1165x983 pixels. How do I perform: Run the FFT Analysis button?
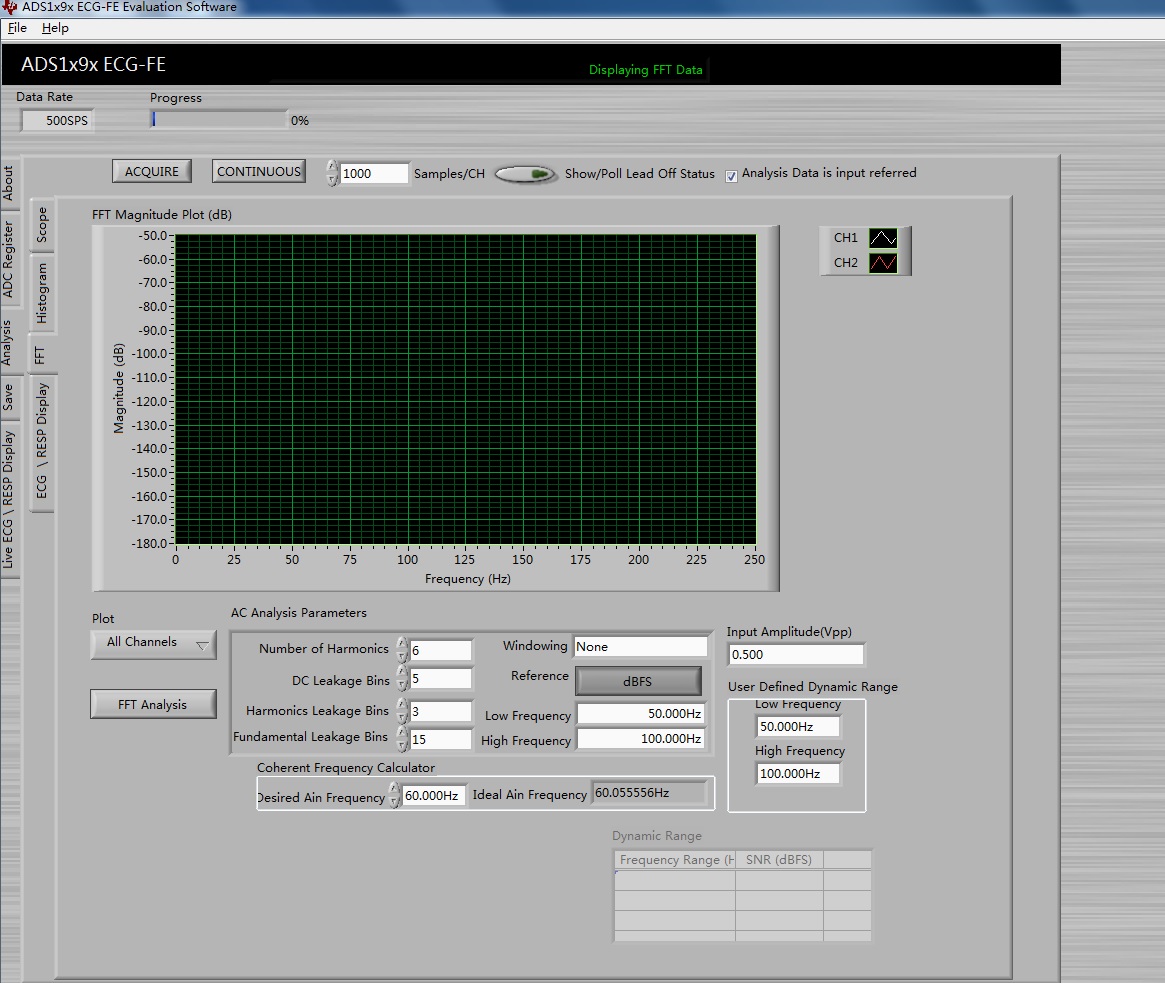[x=152, y=705]
